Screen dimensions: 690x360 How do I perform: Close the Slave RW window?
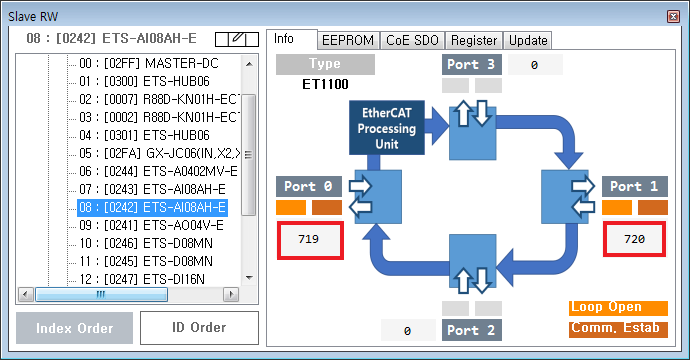point(673,17)
